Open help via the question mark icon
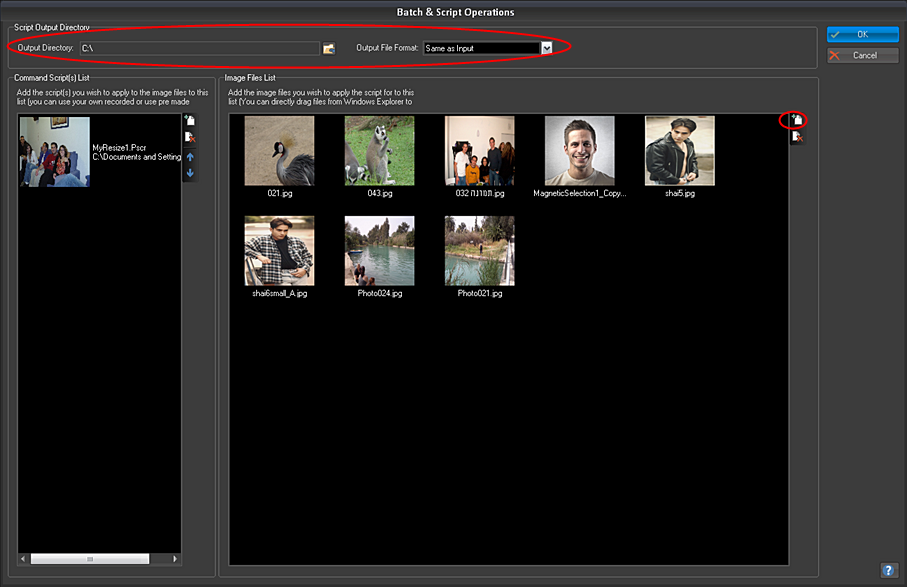The width and height of the screenshot is (907, 587). 887,570
